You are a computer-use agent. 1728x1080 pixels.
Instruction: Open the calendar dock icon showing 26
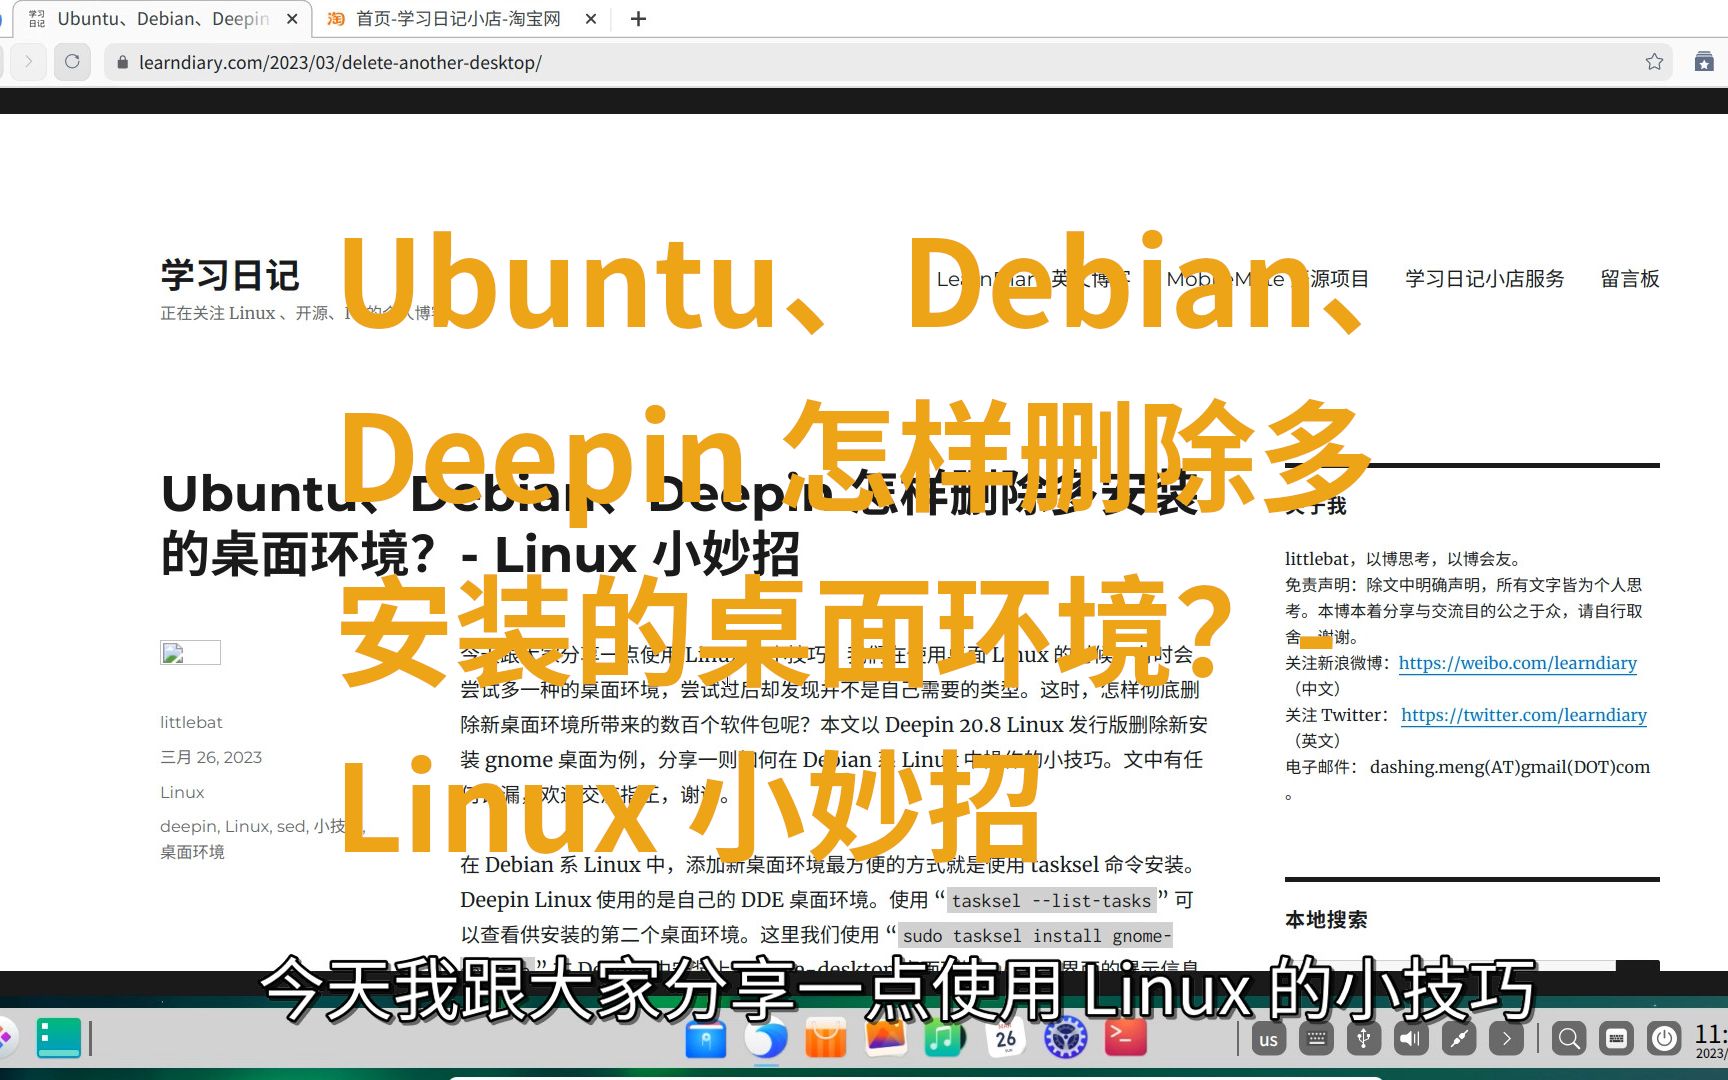point(1005,1038)
